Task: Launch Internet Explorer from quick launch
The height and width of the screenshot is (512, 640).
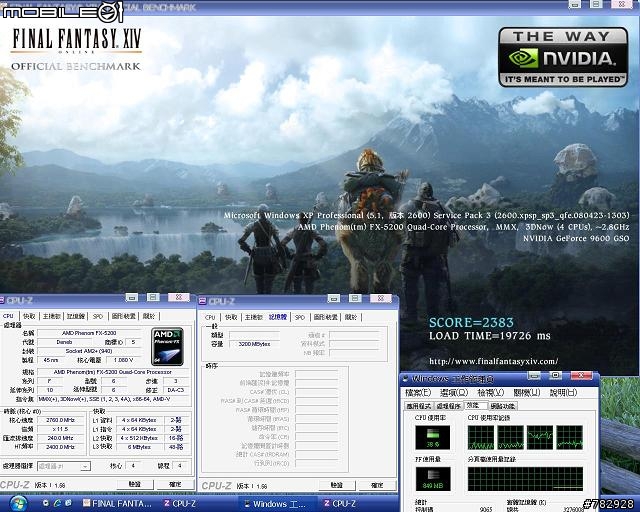Action: pos(57,503)
